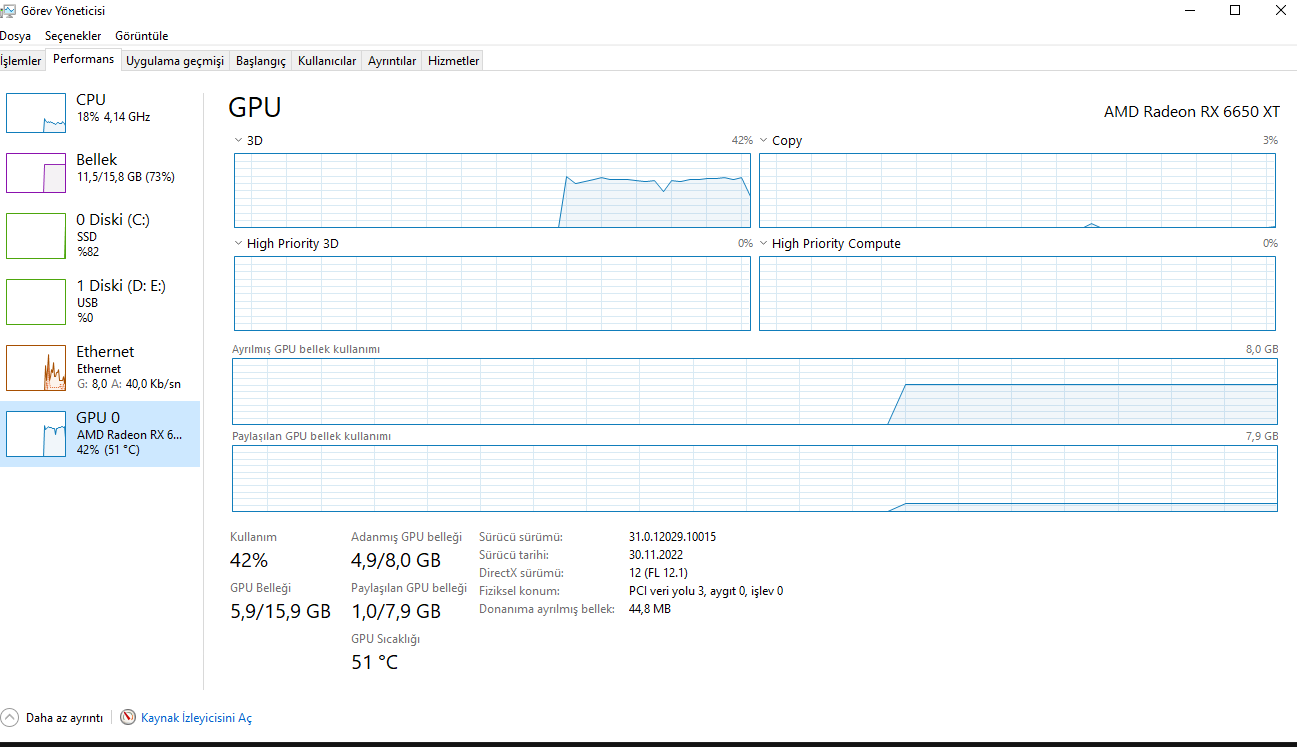Click the GPU Belleği 5,9/15,9 GB value

(280, 611)
